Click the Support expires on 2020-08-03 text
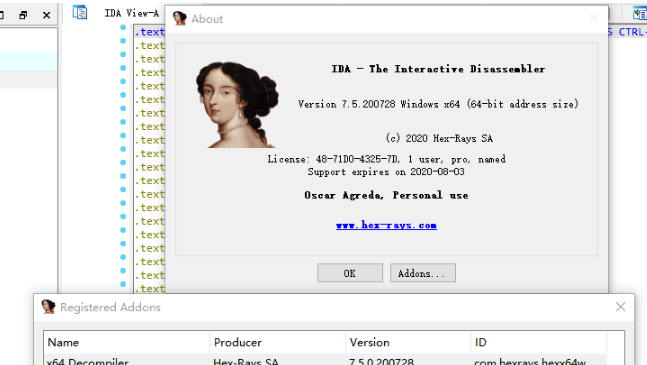Image resolution: width=647 pixels, height=365 pixels. [x=386, y=172]
